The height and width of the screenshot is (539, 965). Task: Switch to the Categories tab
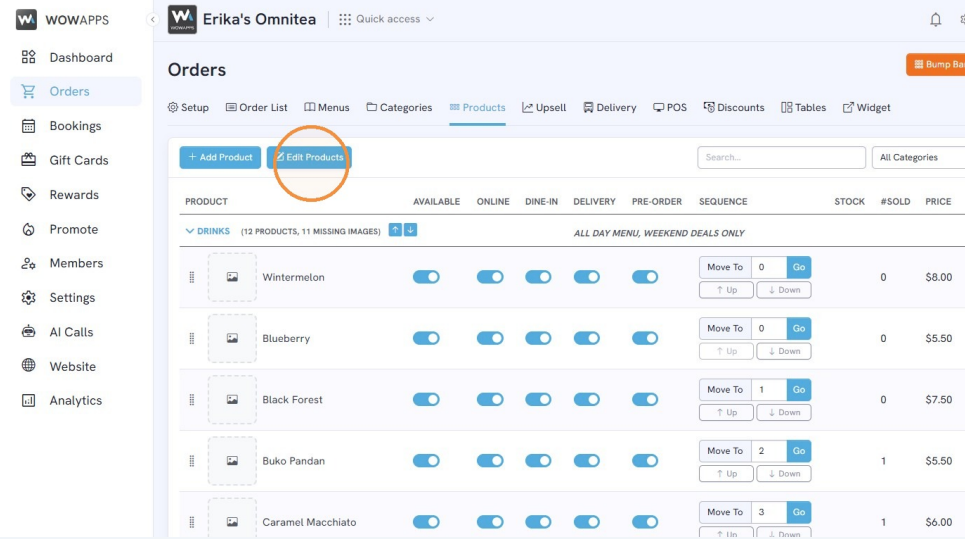399,107
